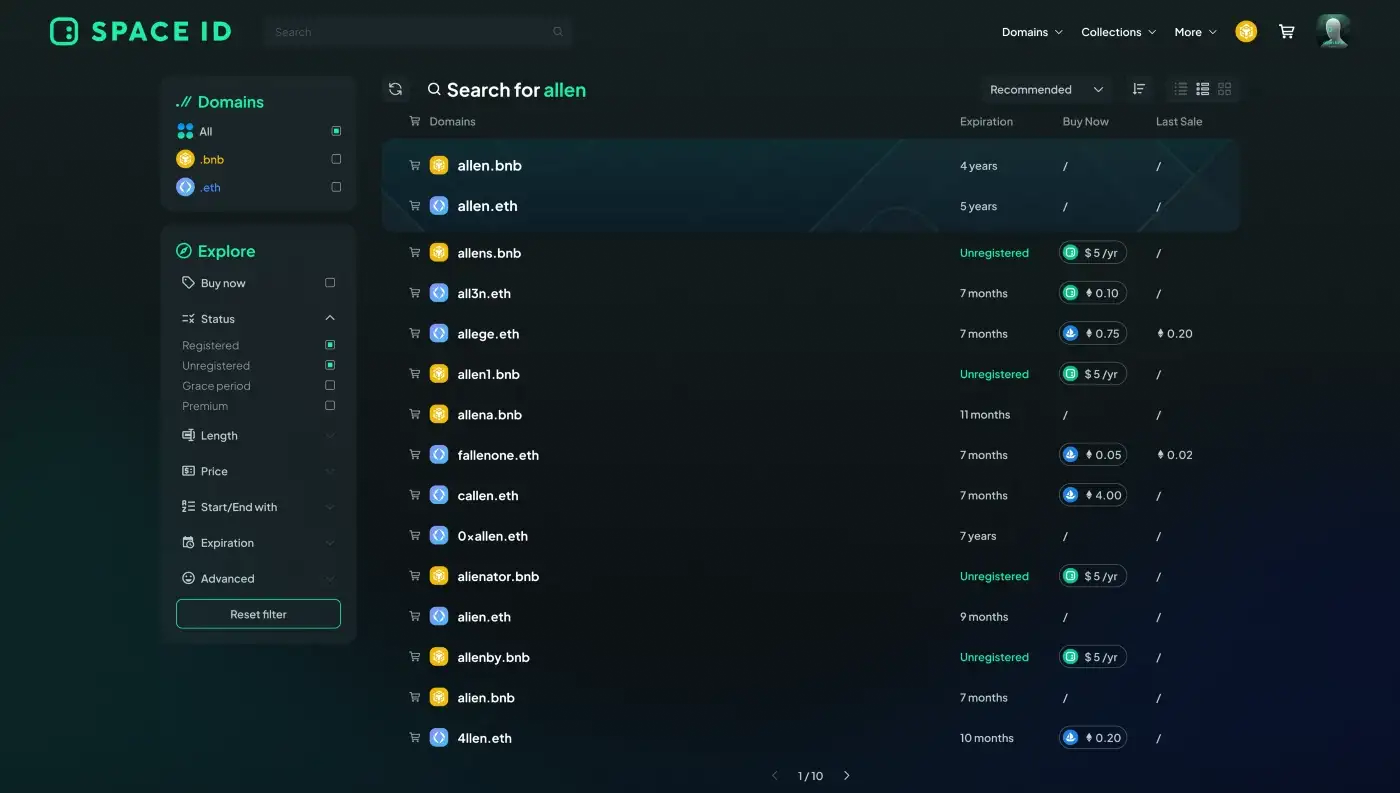
Task: Buy 4llen.eth for 0.20 ETH
Action: click(1093, 738)
